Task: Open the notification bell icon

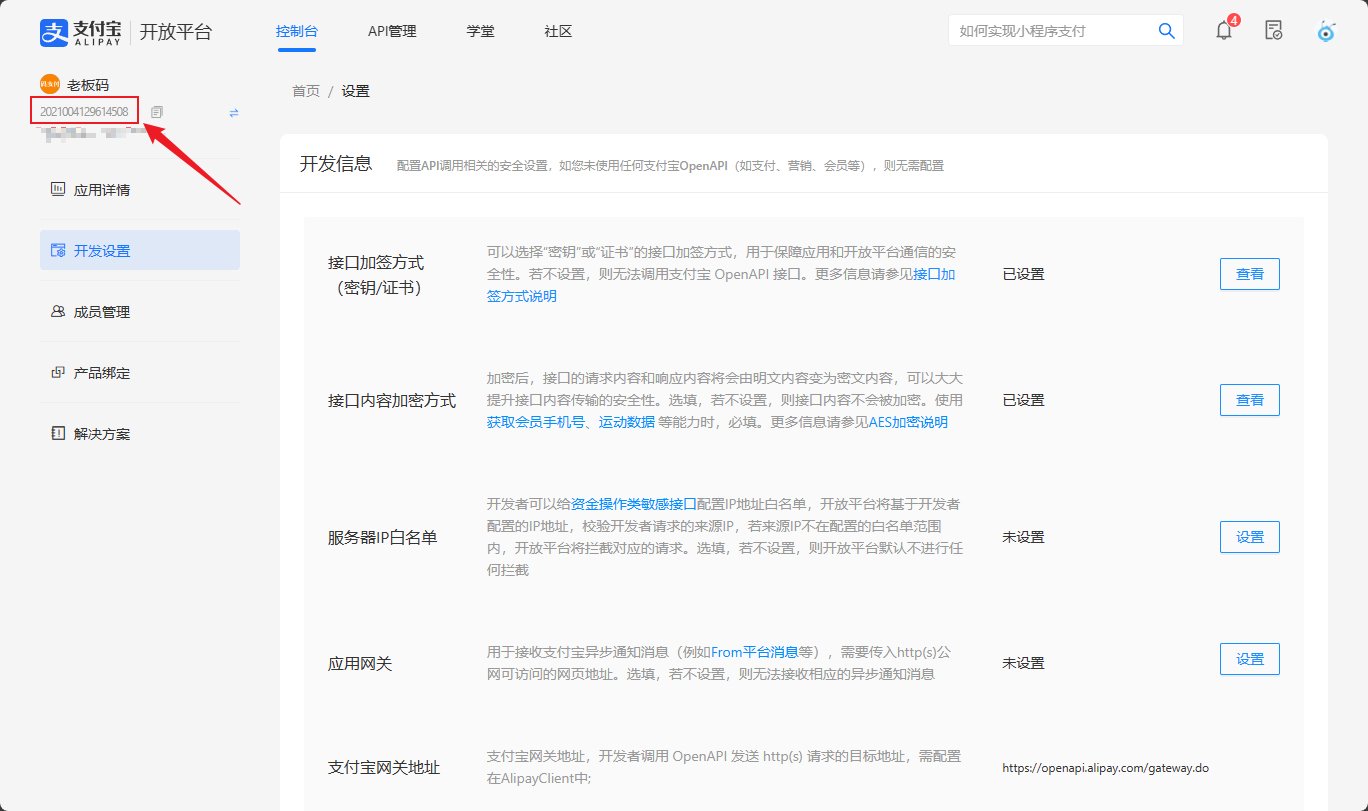Action: pyautogui.click(x=1224, y=30)
